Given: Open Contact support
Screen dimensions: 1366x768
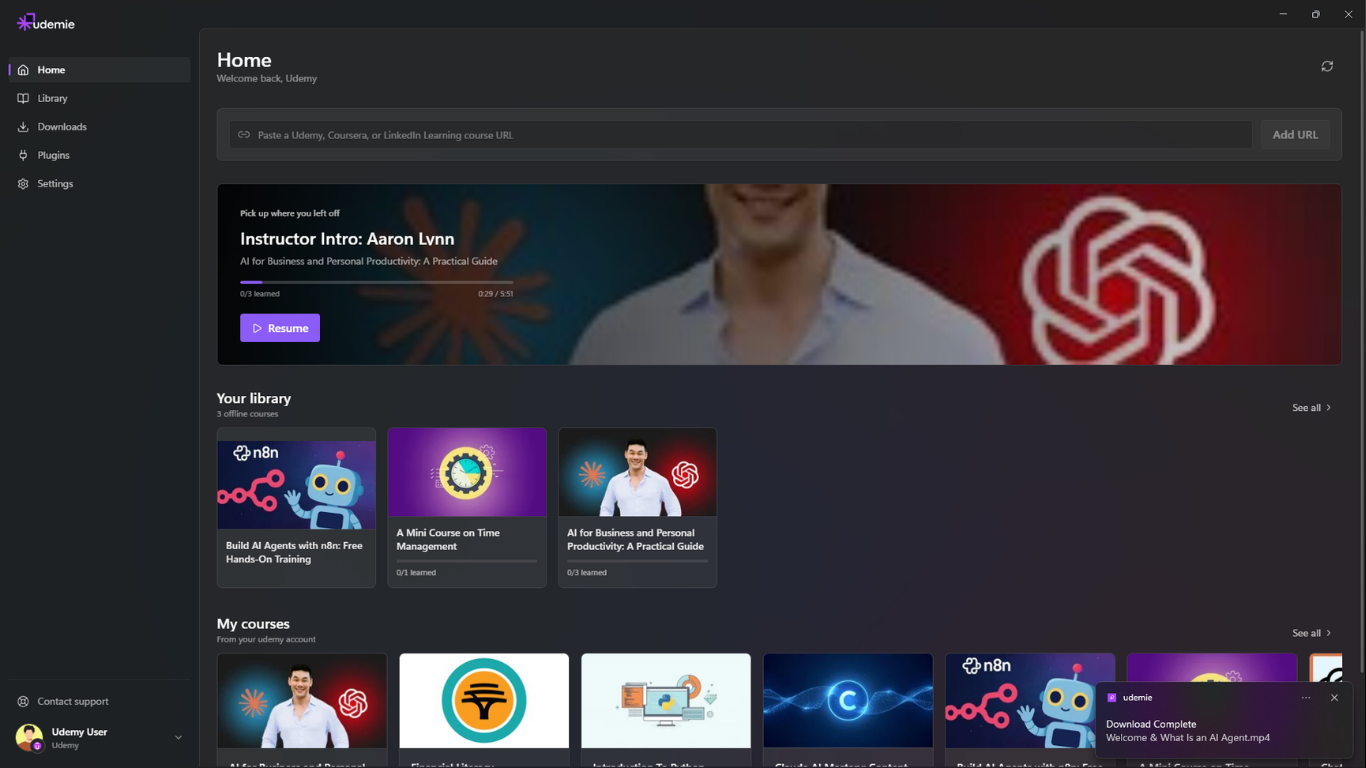Looking at the screenshot, I should click(100, 701).
